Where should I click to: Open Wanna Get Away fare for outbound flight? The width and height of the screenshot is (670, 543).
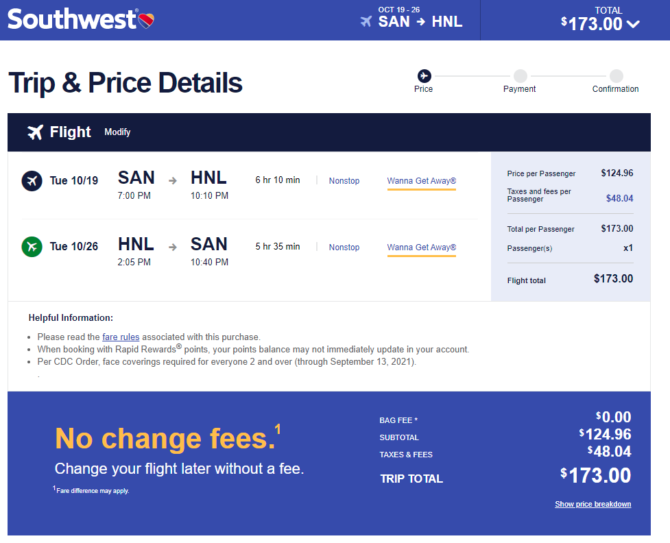point(421,181)
